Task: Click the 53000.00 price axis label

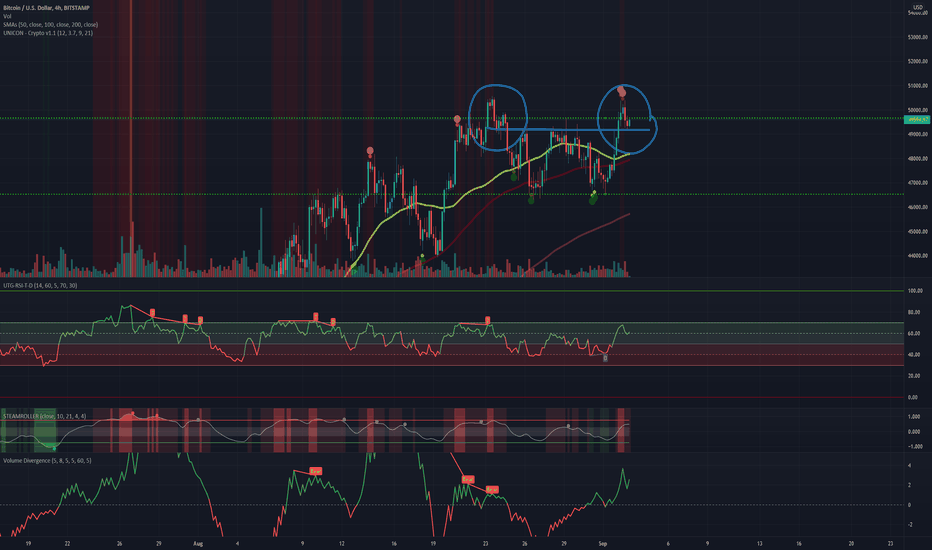Action: pos(917,37)
